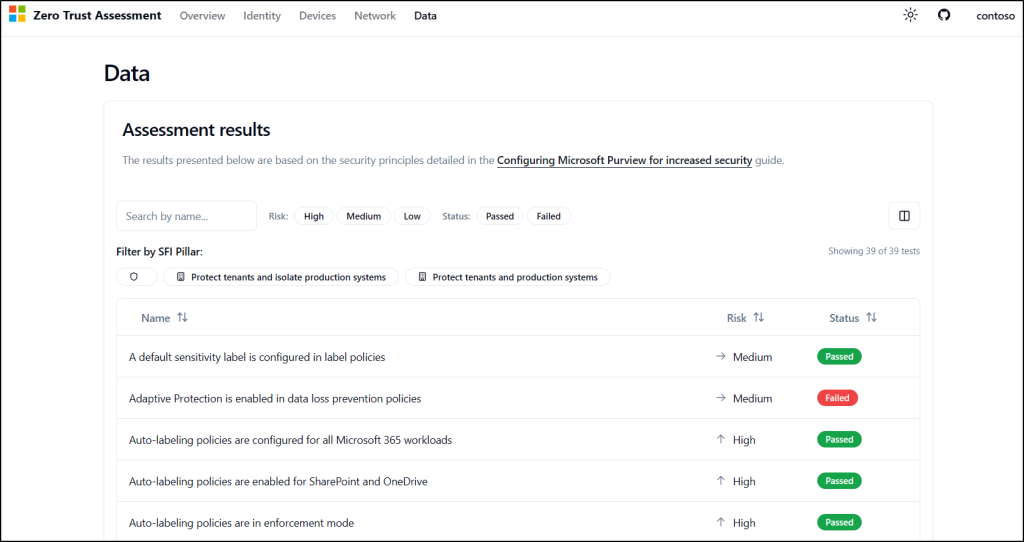This screenshot has height=542, width=1024.
Task: Open Adaptive Protection test row
Action: (x=518, y=398)
